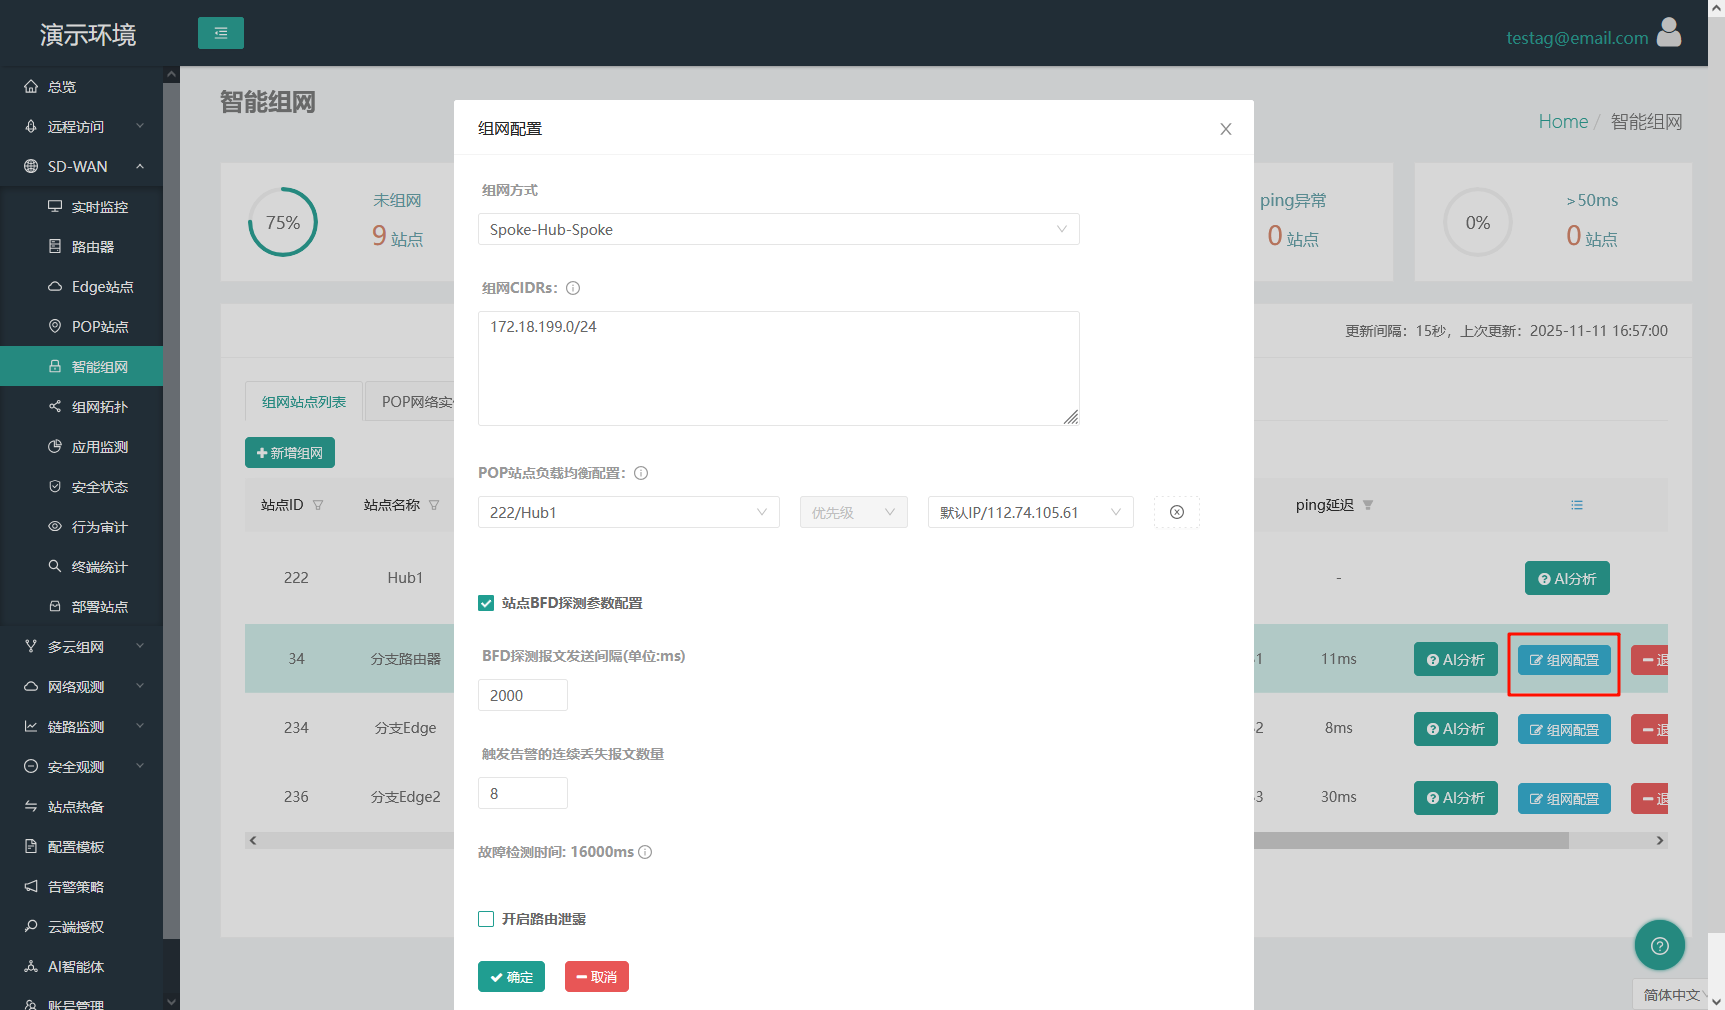The image size is (1725, 1010).
Task: Expand the 网络观测 sidebar menu
Action: (x=81, y=687)
